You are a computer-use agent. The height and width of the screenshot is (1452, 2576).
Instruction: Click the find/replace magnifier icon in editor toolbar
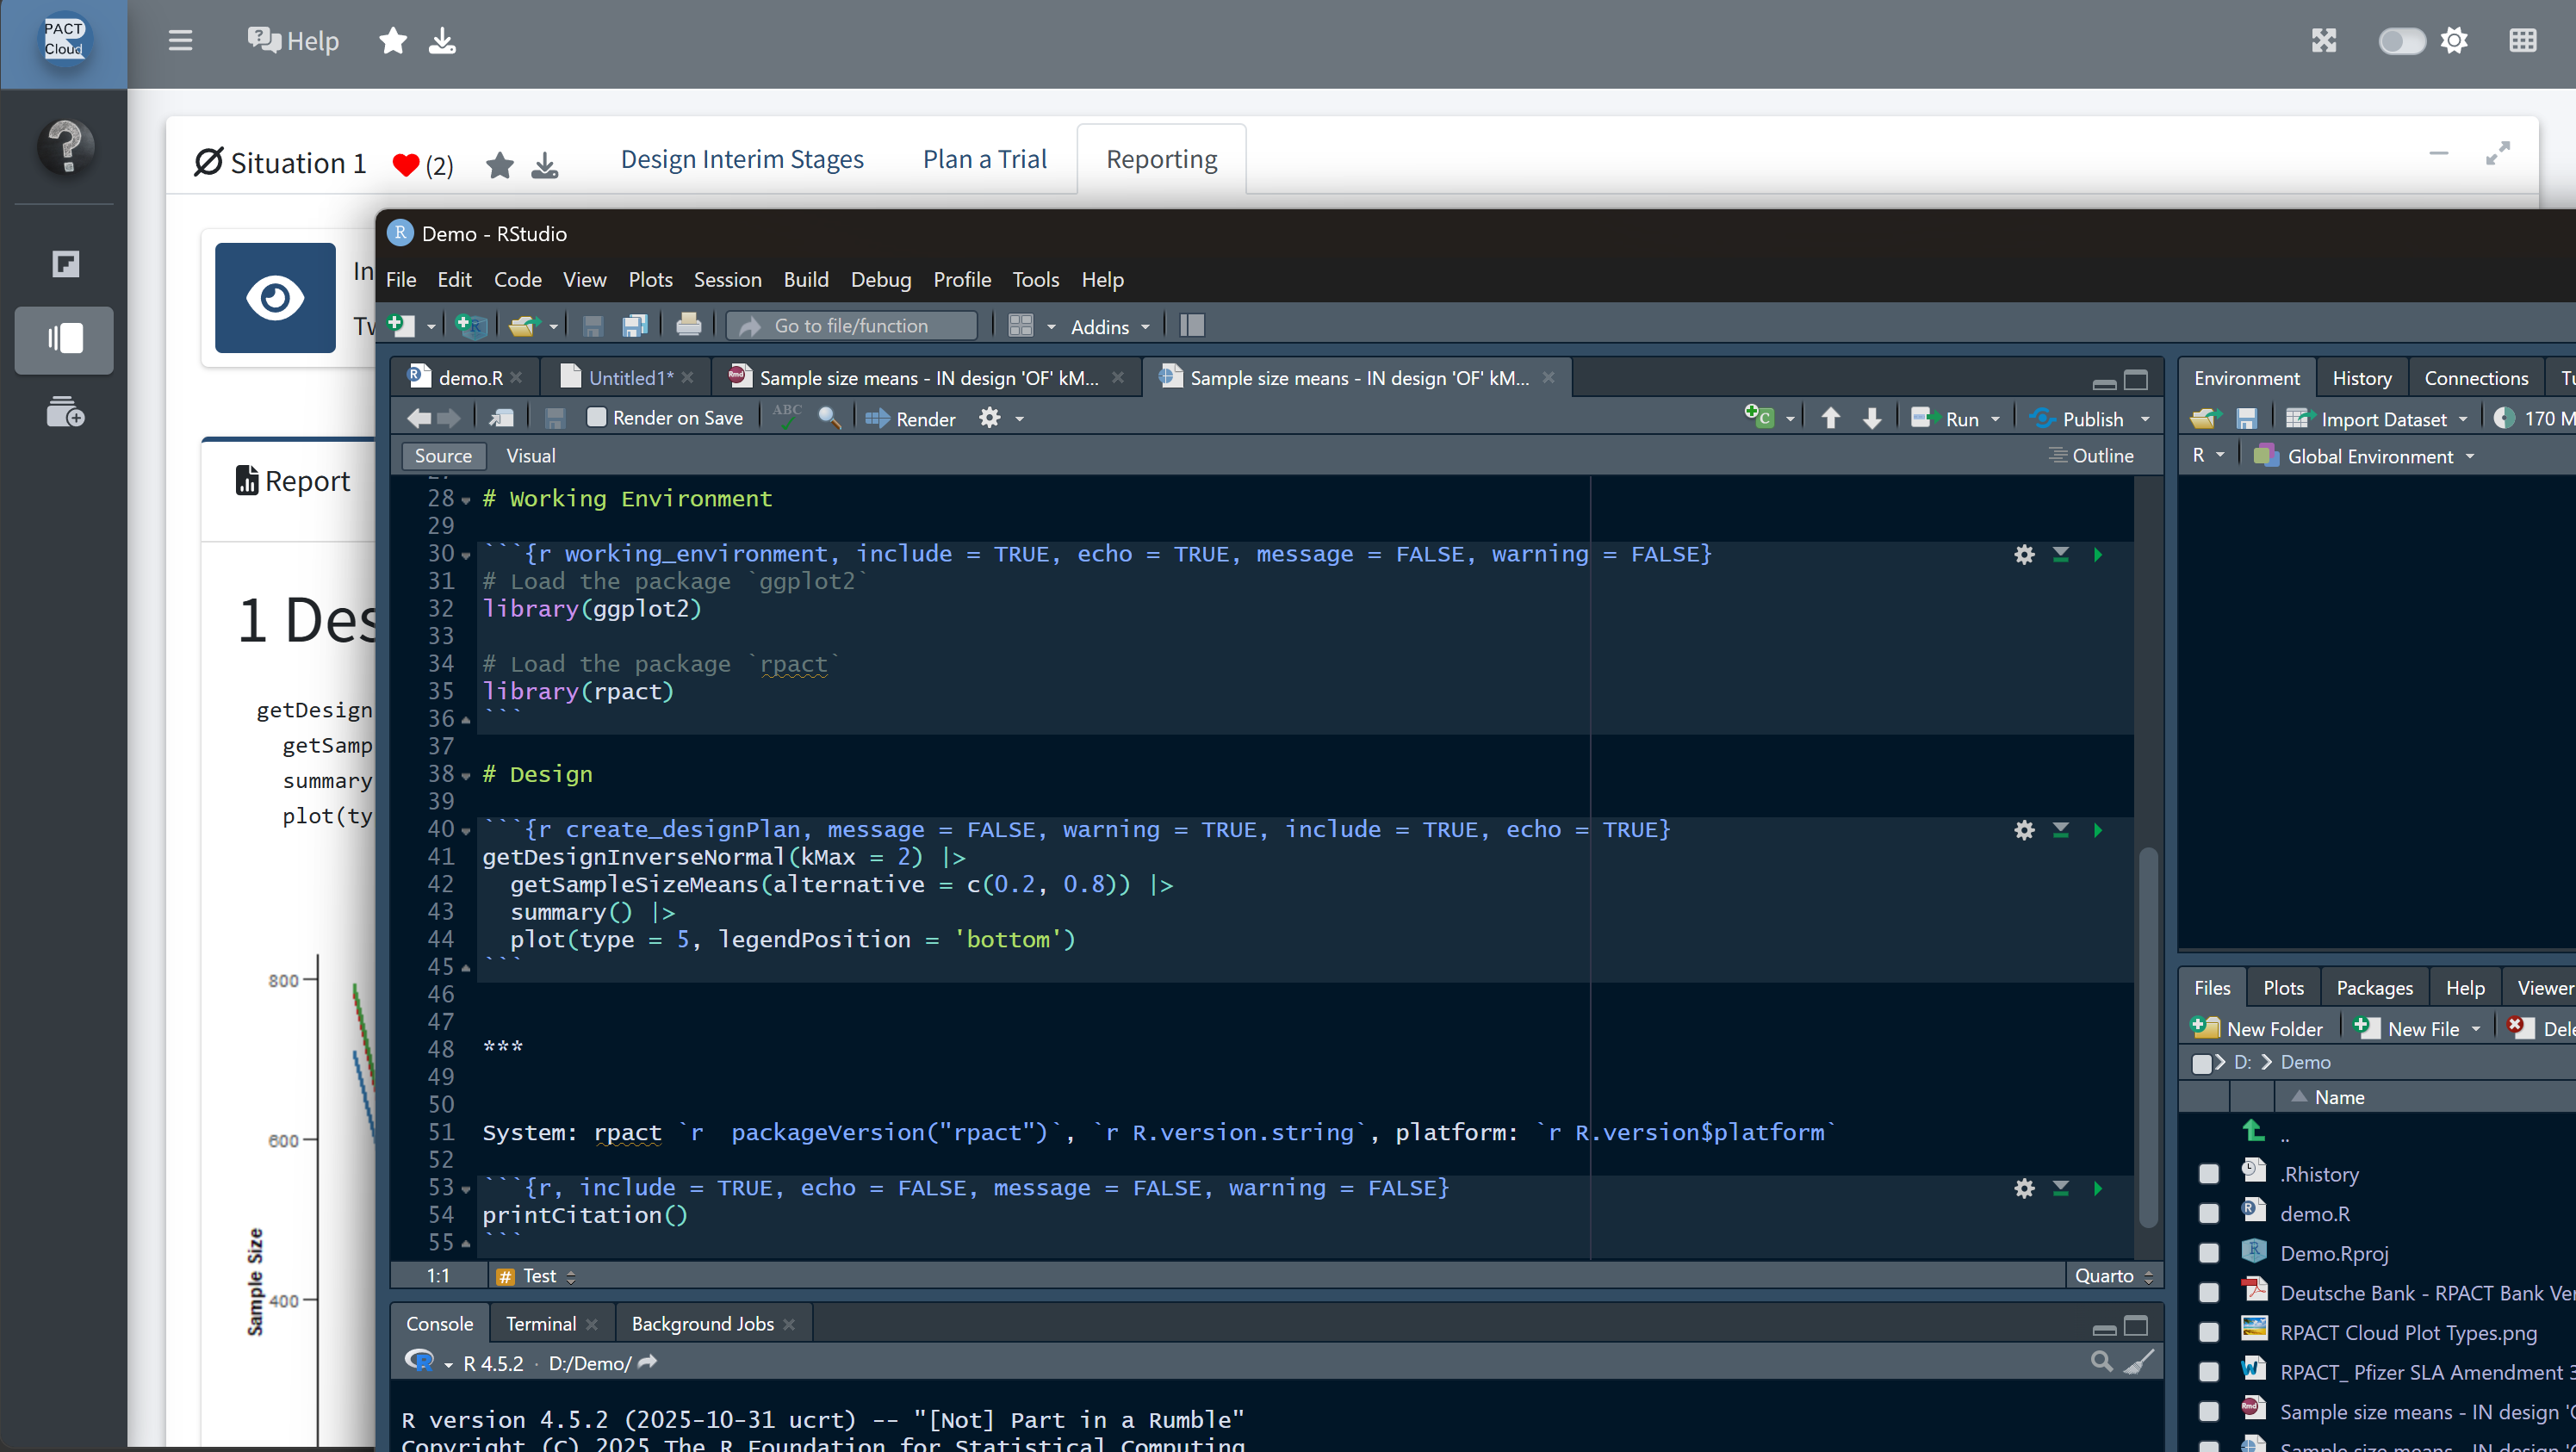coord(829,418)
